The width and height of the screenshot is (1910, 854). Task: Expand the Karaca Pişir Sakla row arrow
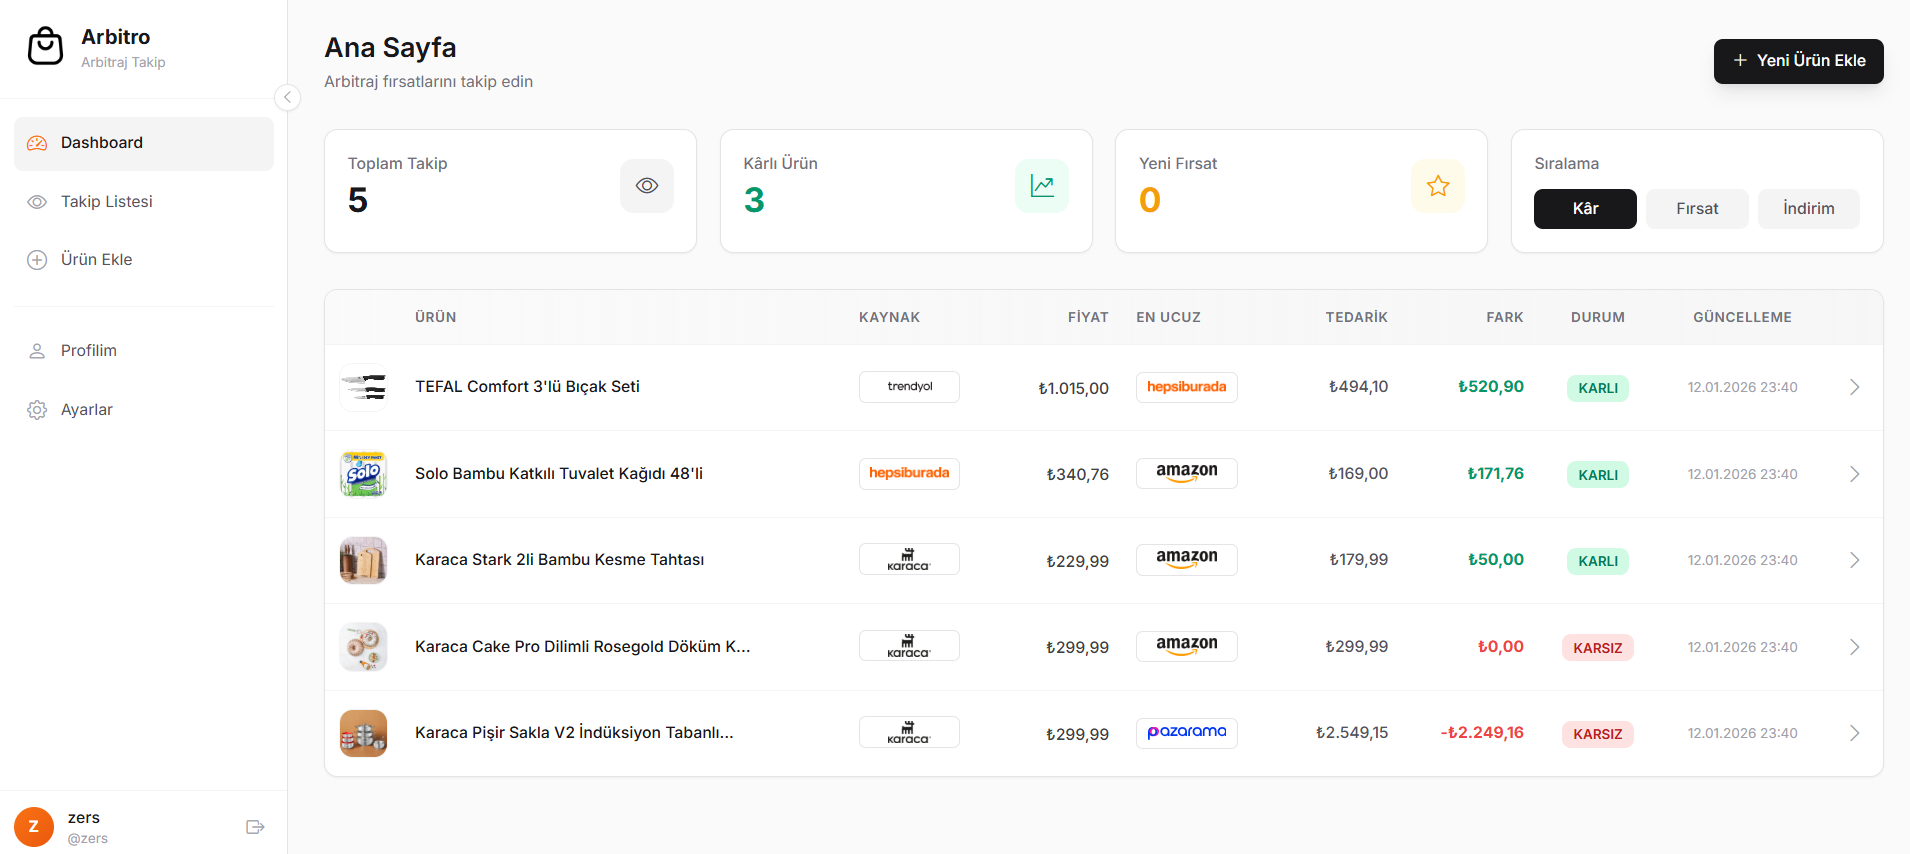(1854, 733)
